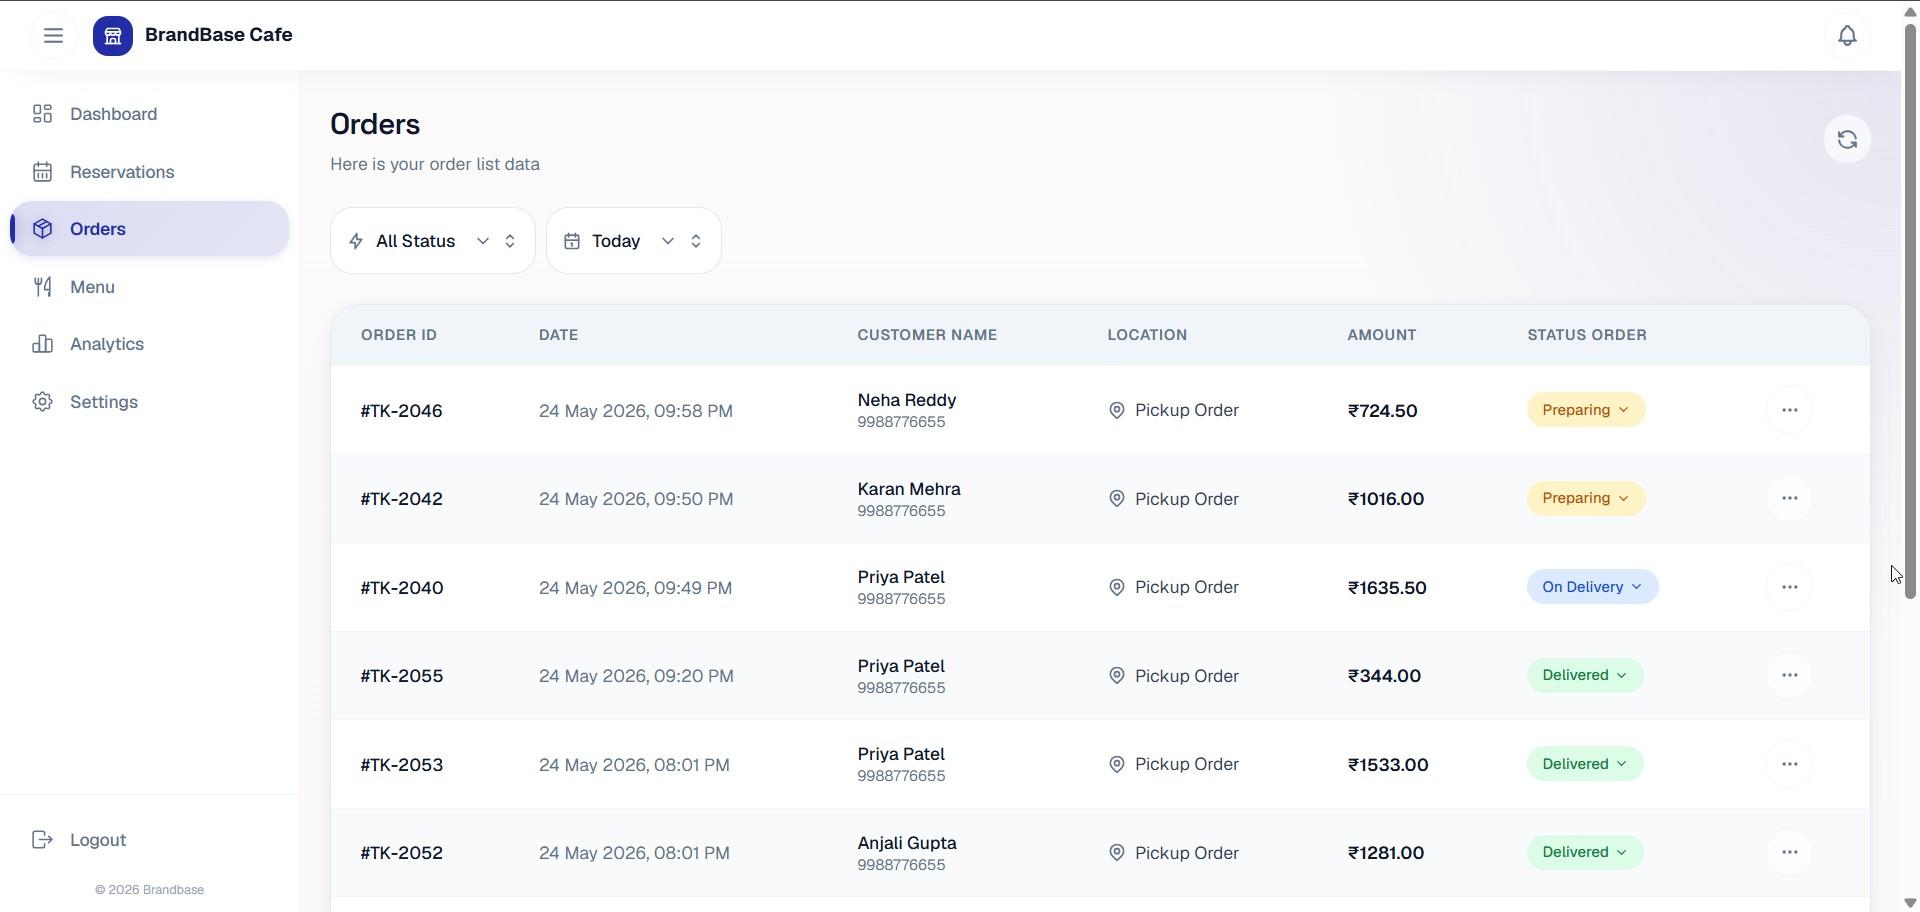Go to Dashboard
The width and height of the screenshot is (1920, 912).
[x=150, y=114]
